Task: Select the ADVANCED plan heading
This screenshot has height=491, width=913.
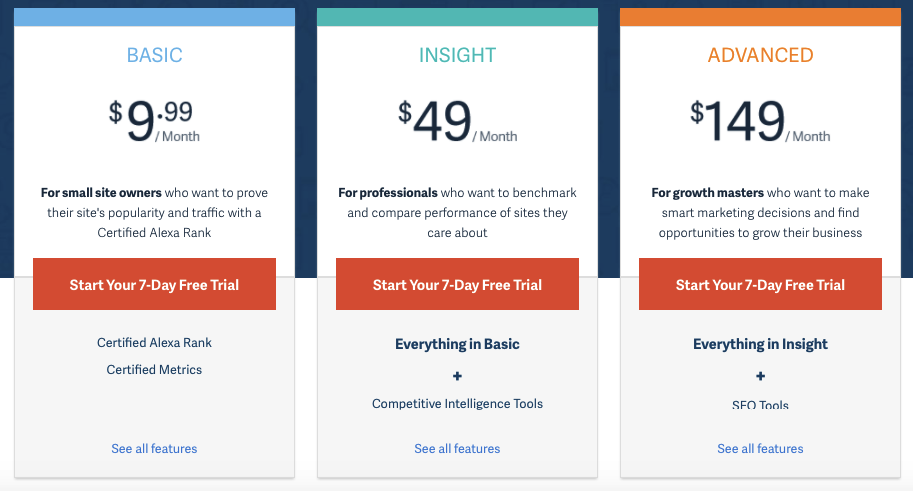Action: [x=760, y=56]
